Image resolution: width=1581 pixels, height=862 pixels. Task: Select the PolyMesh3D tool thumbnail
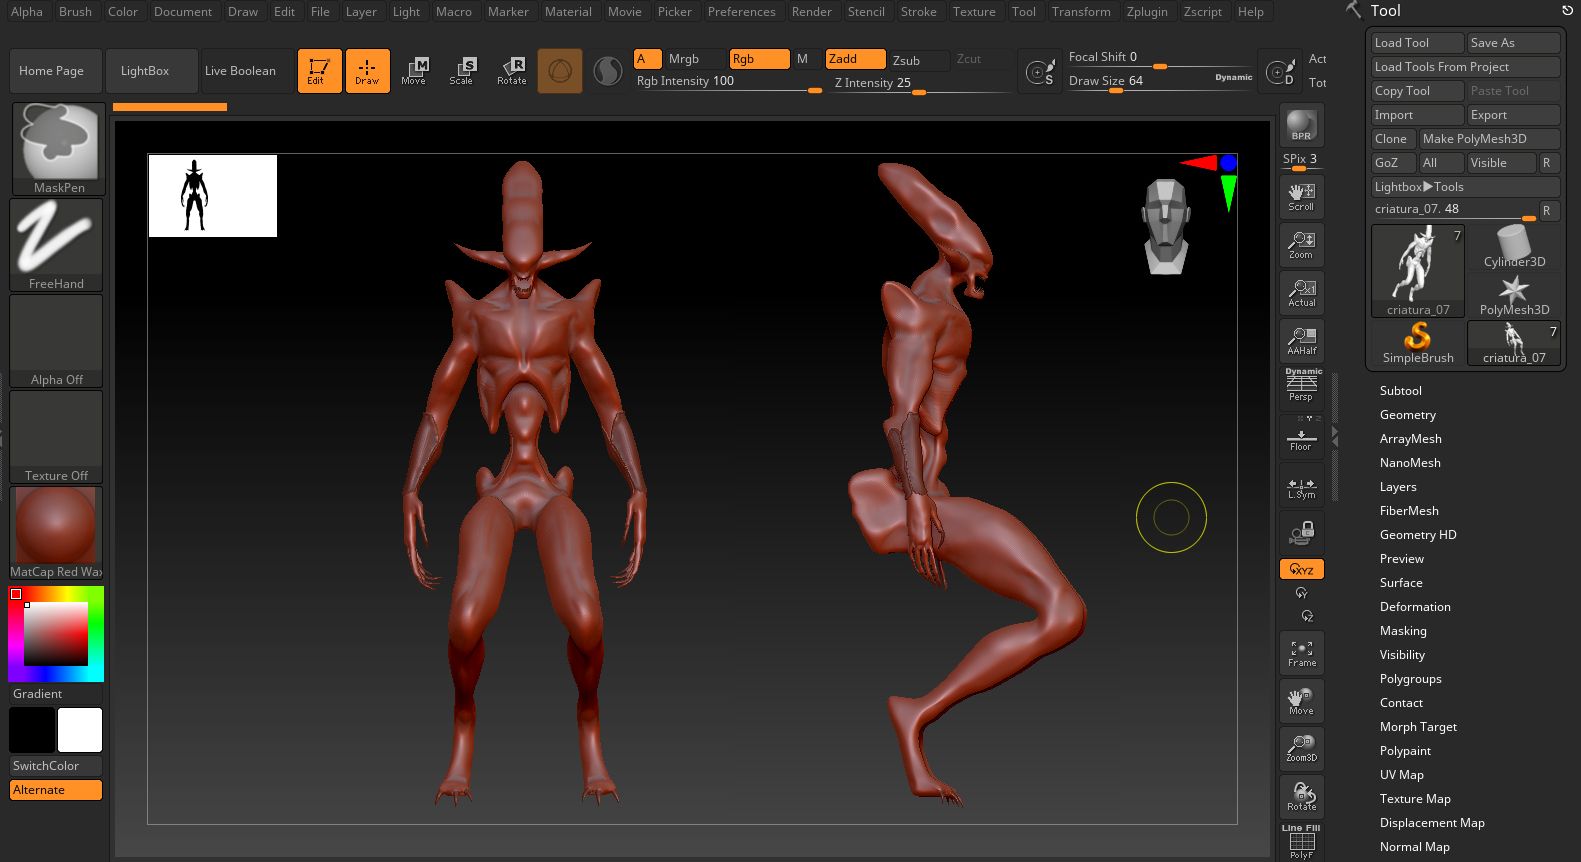tap(1513, 296)
